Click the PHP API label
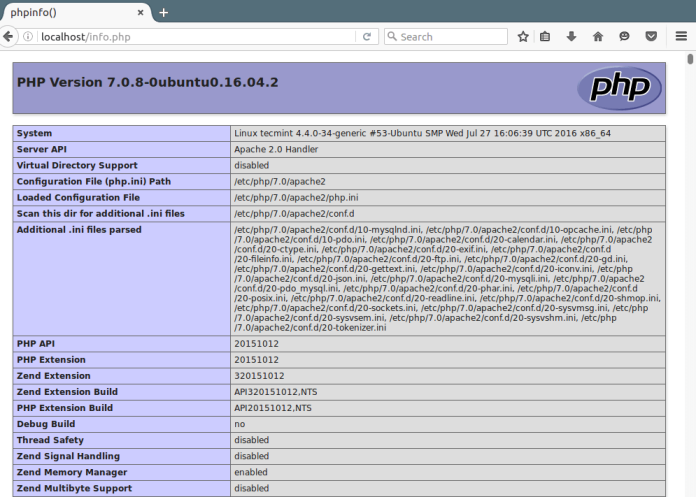696x497 pixels. coord(36,343)
